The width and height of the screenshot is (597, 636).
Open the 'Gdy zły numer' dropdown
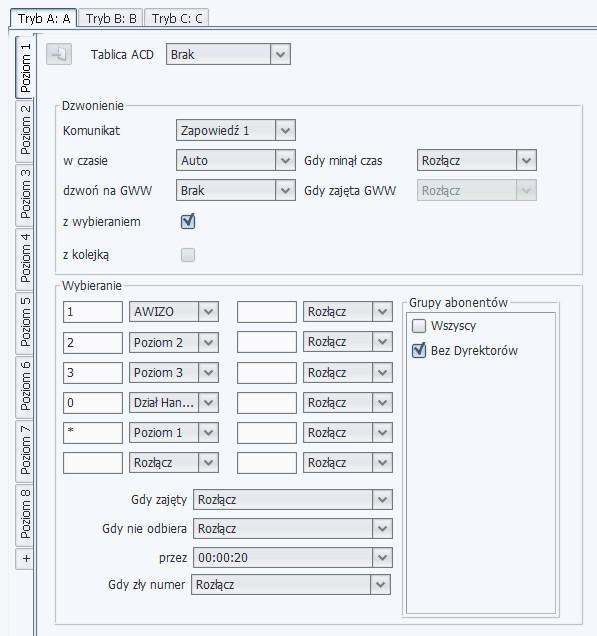tap(291, 584)
